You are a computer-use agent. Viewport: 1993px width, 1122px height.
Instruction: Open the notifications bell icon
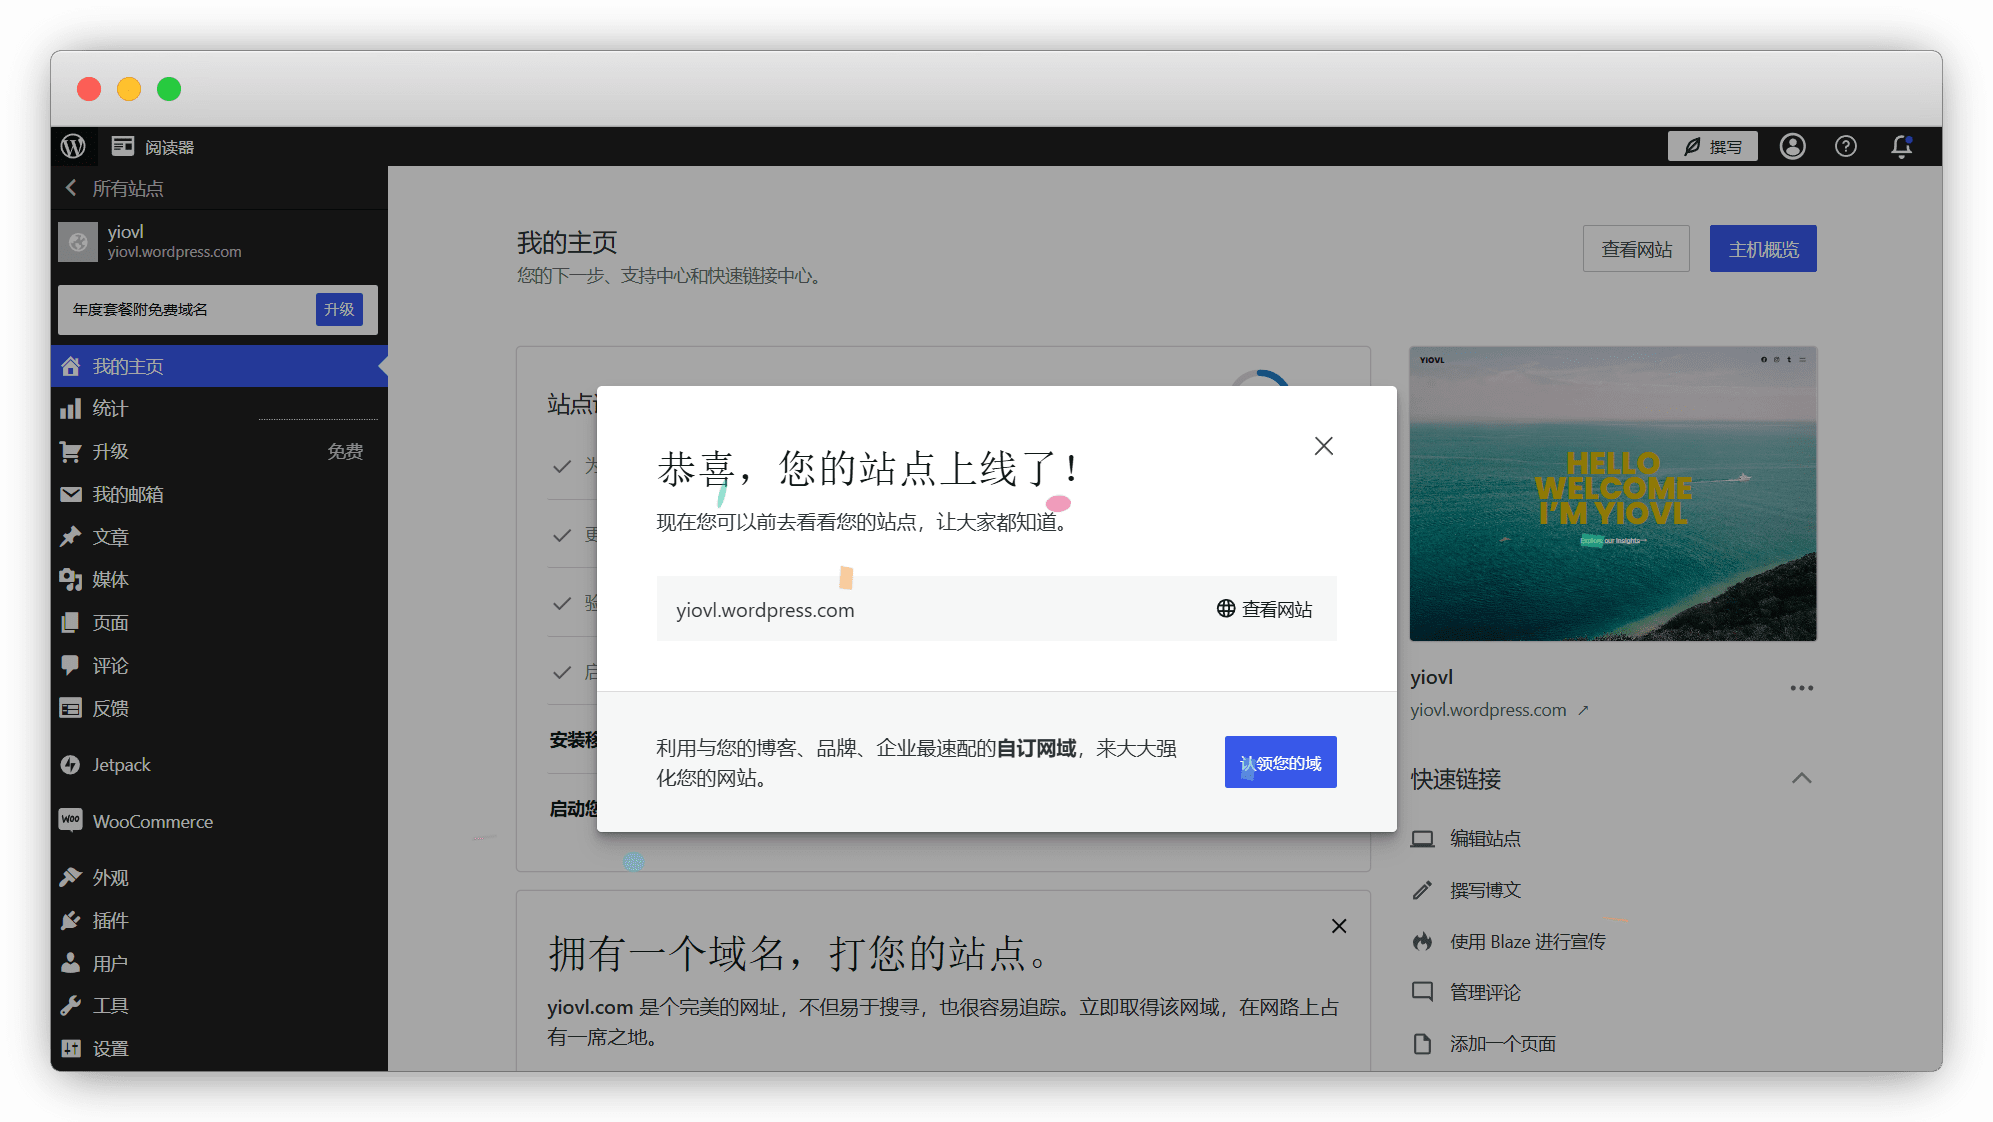(x=1901, y=147)
